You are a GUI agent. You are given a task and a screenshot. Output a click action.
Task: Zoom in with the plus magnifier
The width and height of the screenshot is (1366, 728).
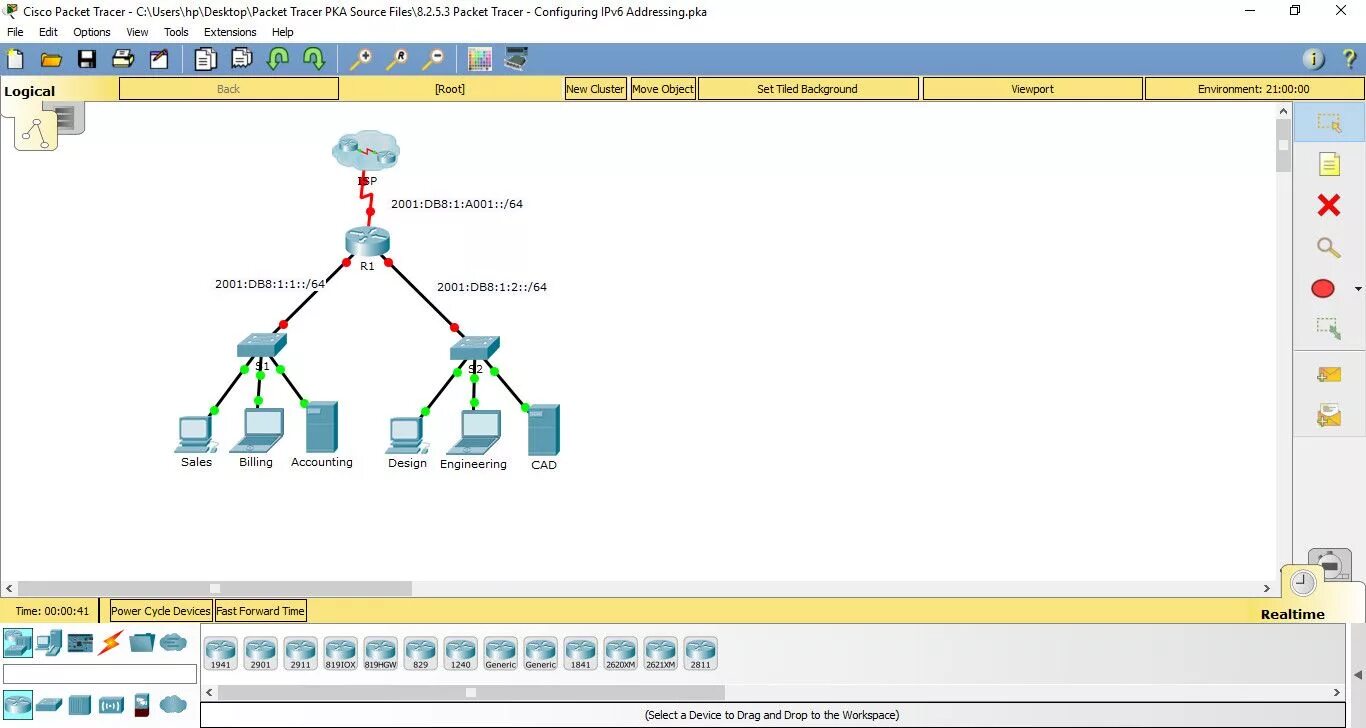point(360,59)
